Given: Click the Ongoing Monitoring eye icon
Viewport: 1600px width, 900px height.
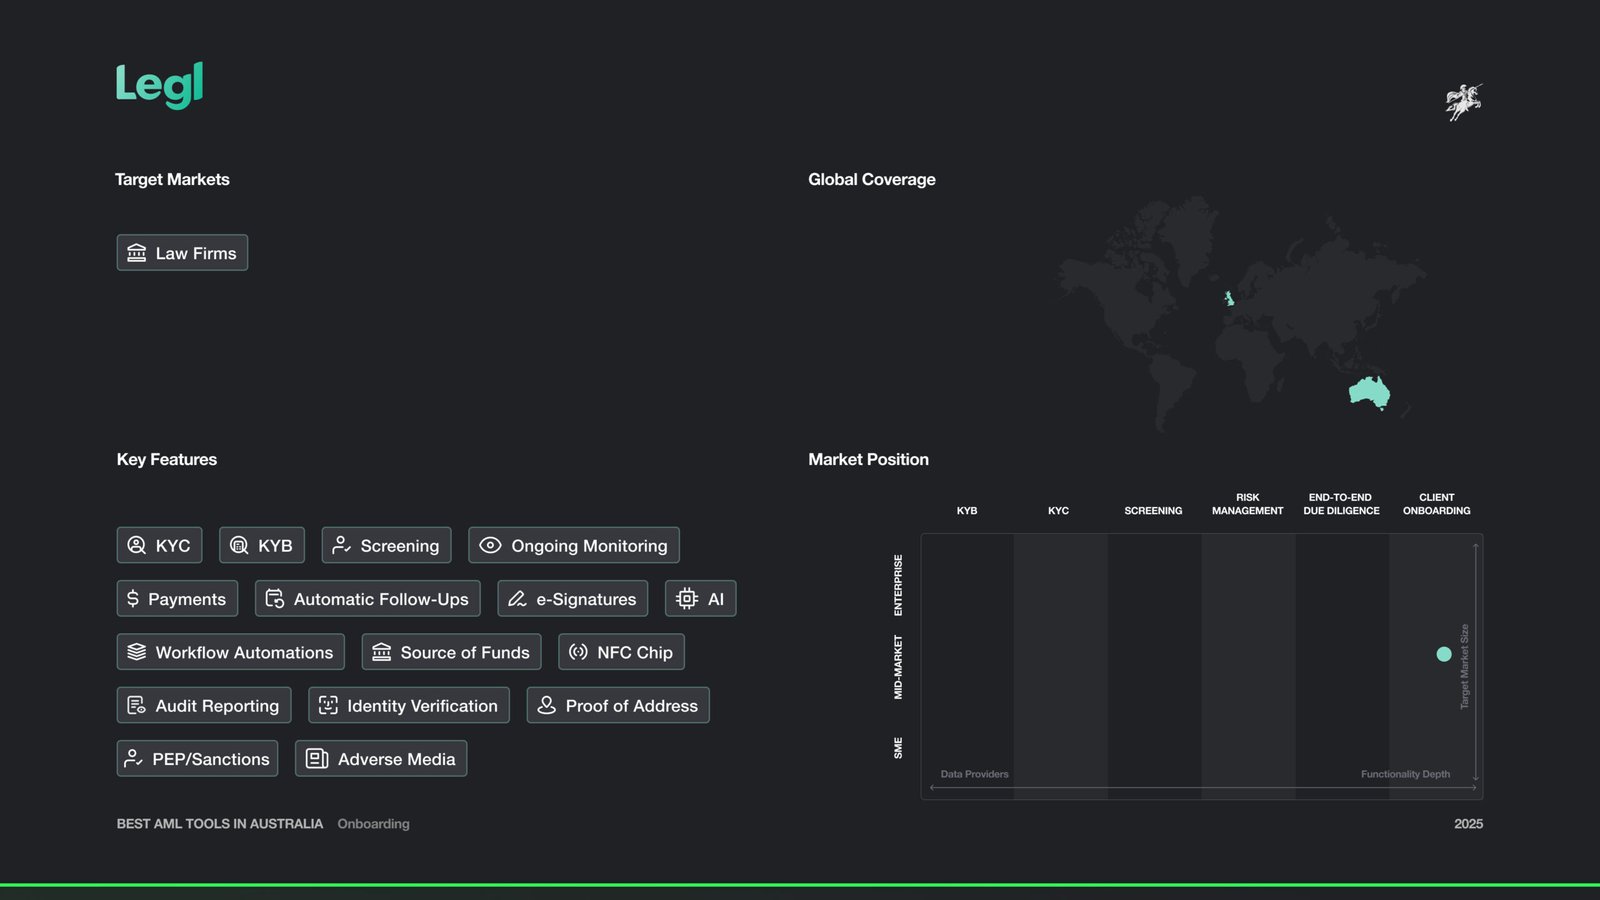Looking at the screenshot, I should pos(490,545).
